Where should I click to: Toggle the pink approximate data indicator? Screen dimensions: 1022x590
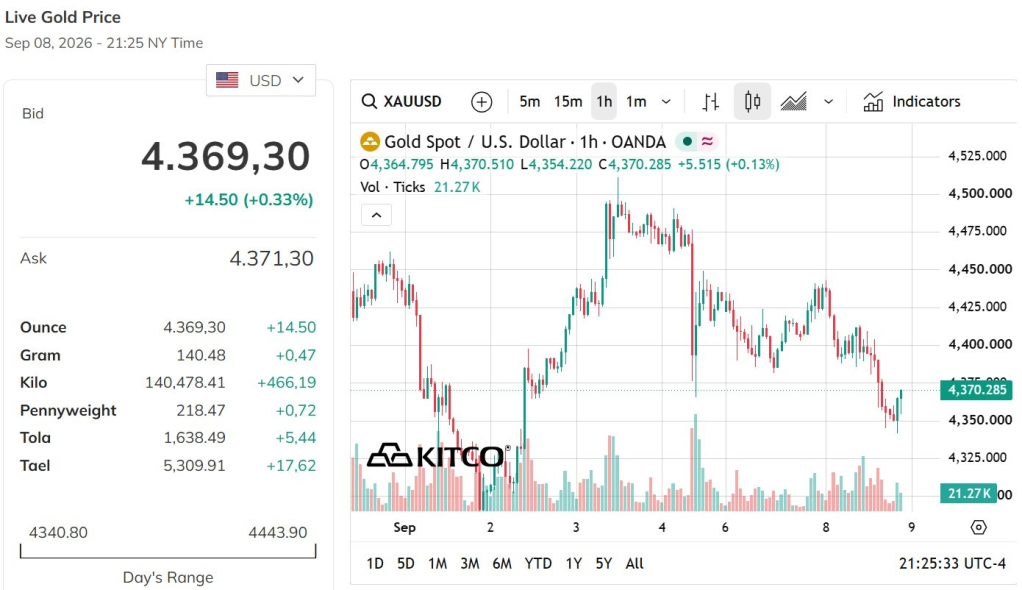707,141
